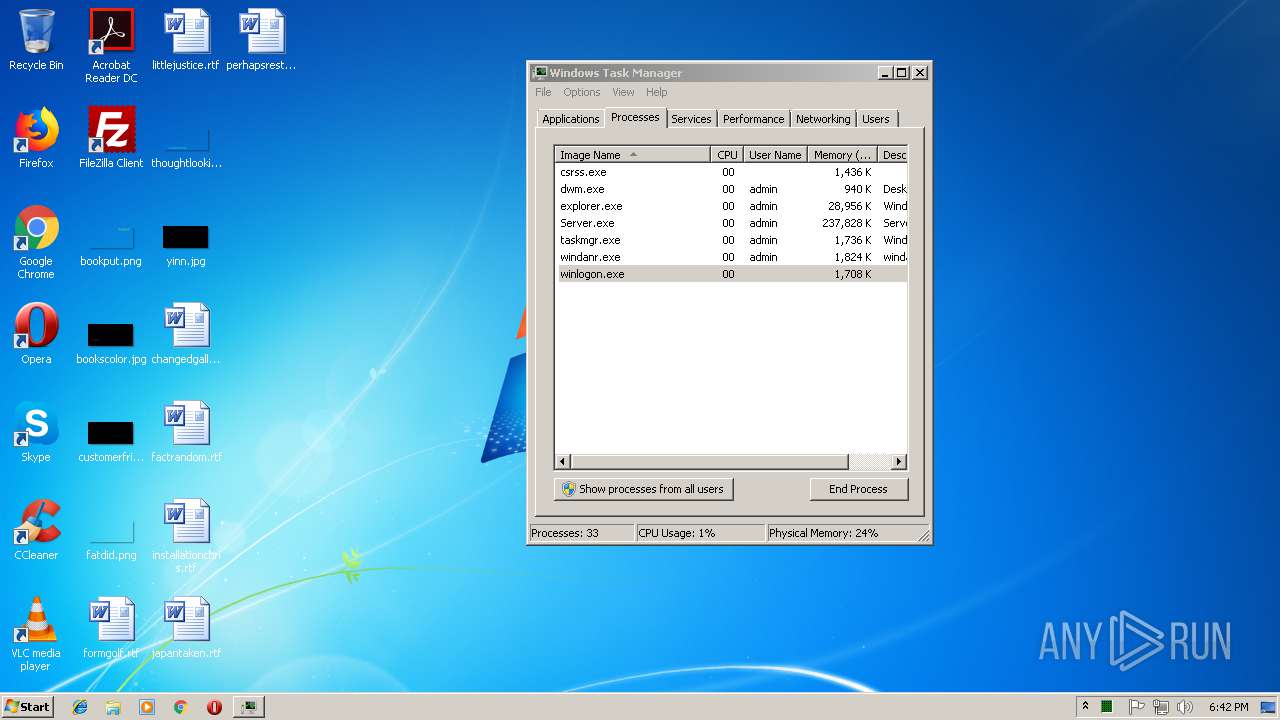Select littlejustice.rtf document icon

click(186, 40)
